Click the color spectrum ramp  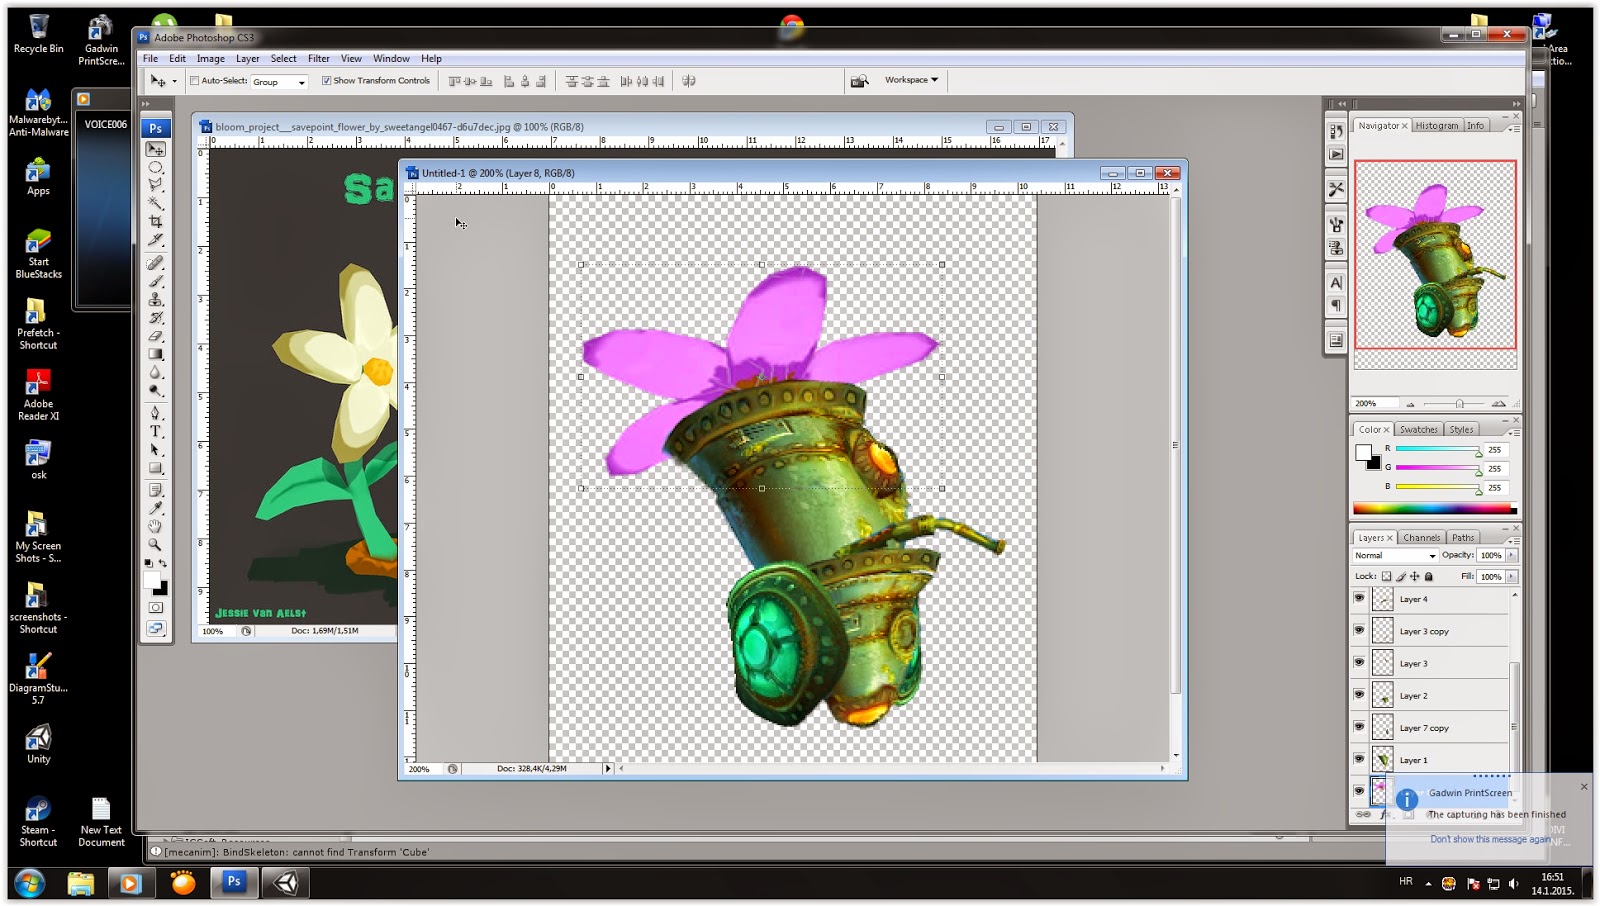[x=1434, y=509]
